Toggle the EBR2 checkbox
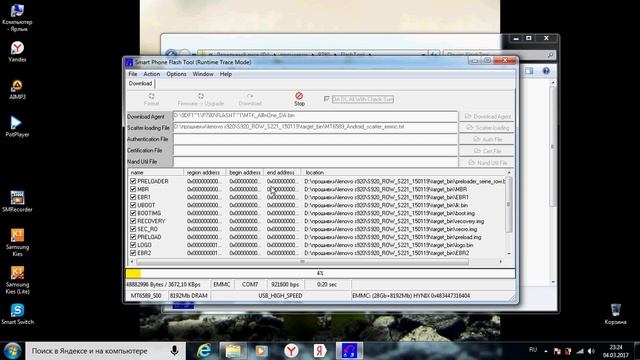Viewport: 640px width, 360px height. pyautogui.click(x=133, y=253)
